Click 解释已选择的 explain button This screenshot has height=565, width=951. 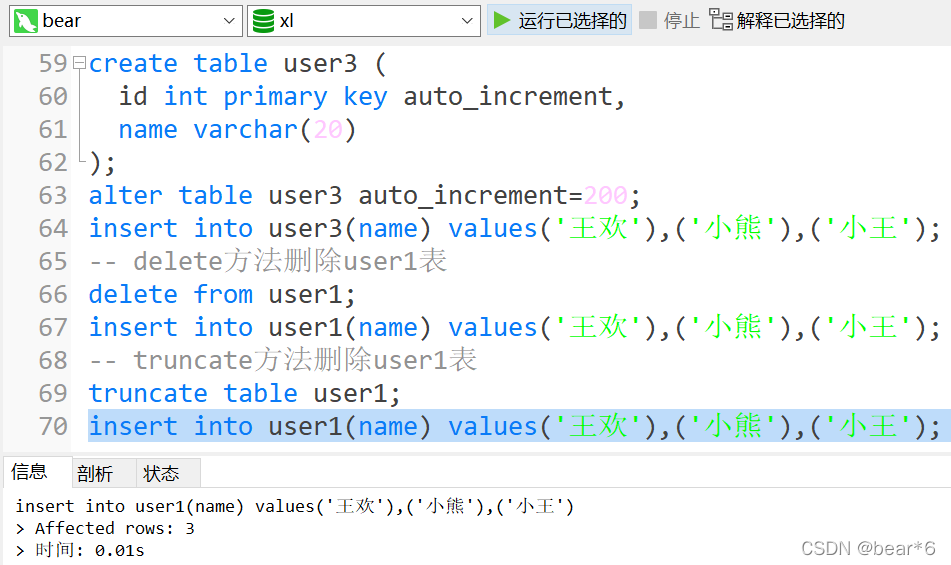coord(777,21)
